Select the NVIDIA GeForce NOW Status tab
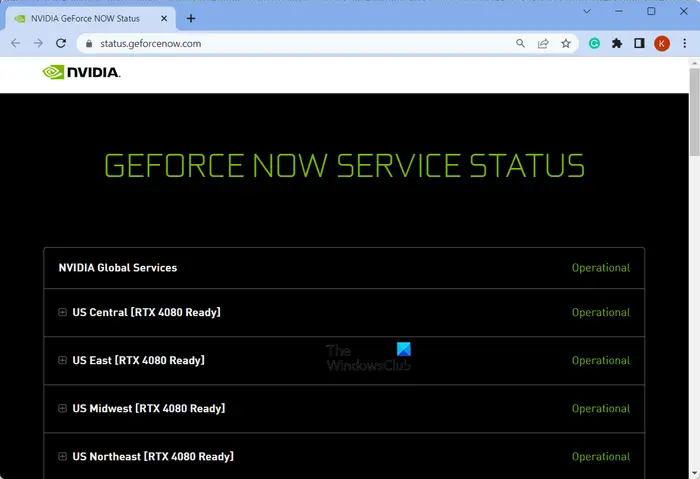The height and width of the screenshot is (479, 700). 91,18
